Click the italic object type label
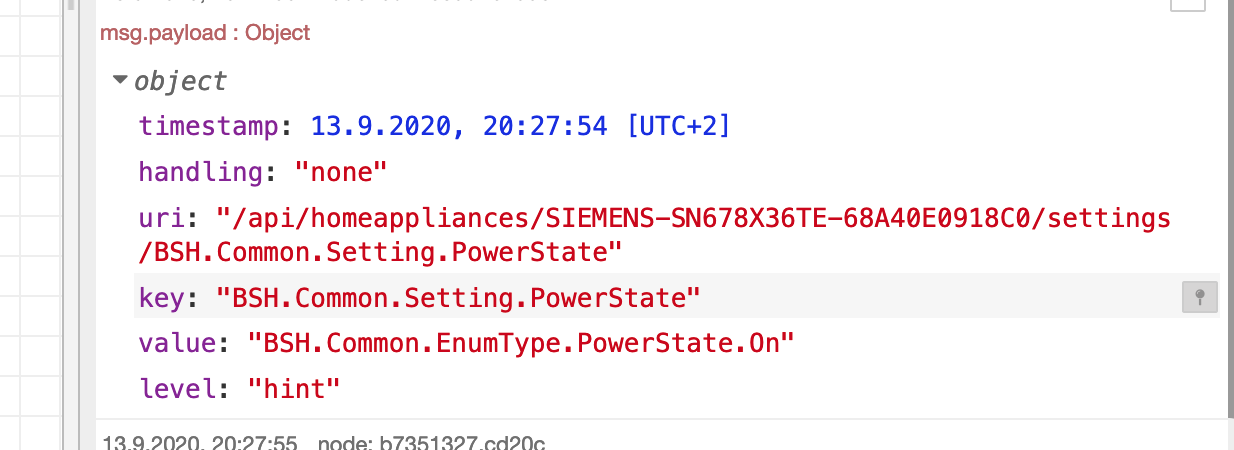1234x450 pixels. 181,80
